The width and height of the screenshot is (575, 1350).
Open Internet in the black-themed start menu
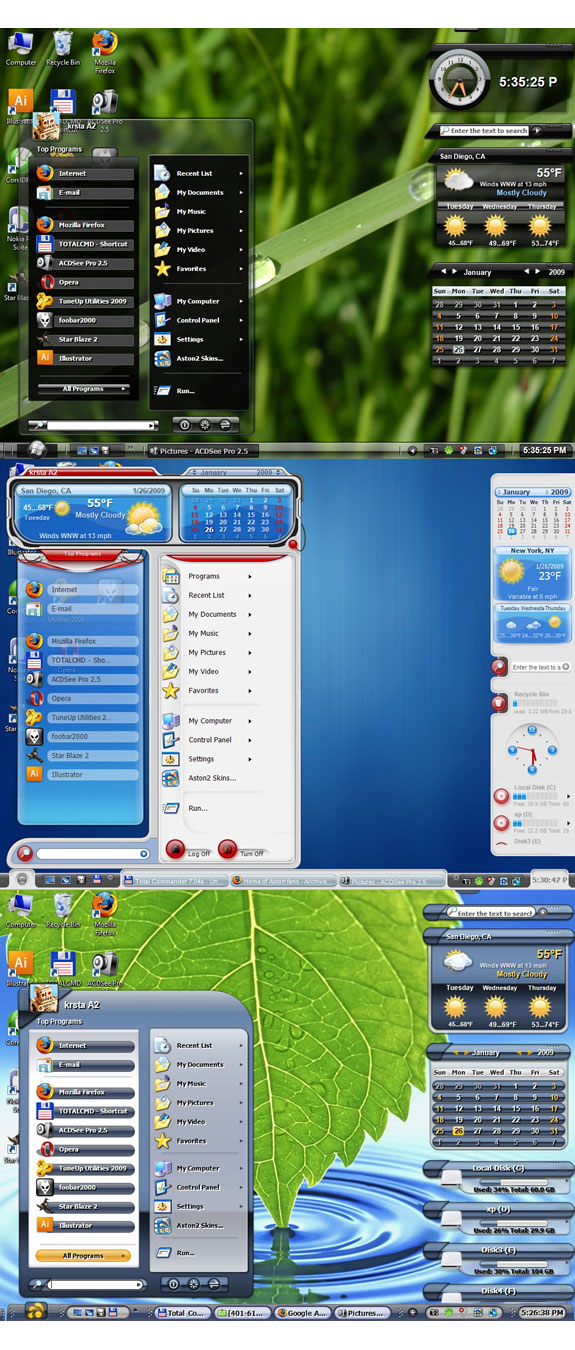point(84,173)
